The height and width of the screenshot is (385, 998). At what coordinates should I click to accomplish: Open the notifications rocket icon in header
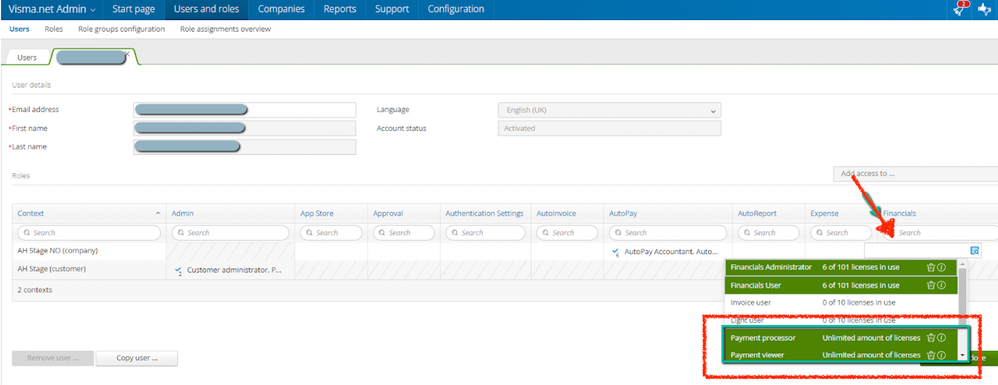coord(960,9)
